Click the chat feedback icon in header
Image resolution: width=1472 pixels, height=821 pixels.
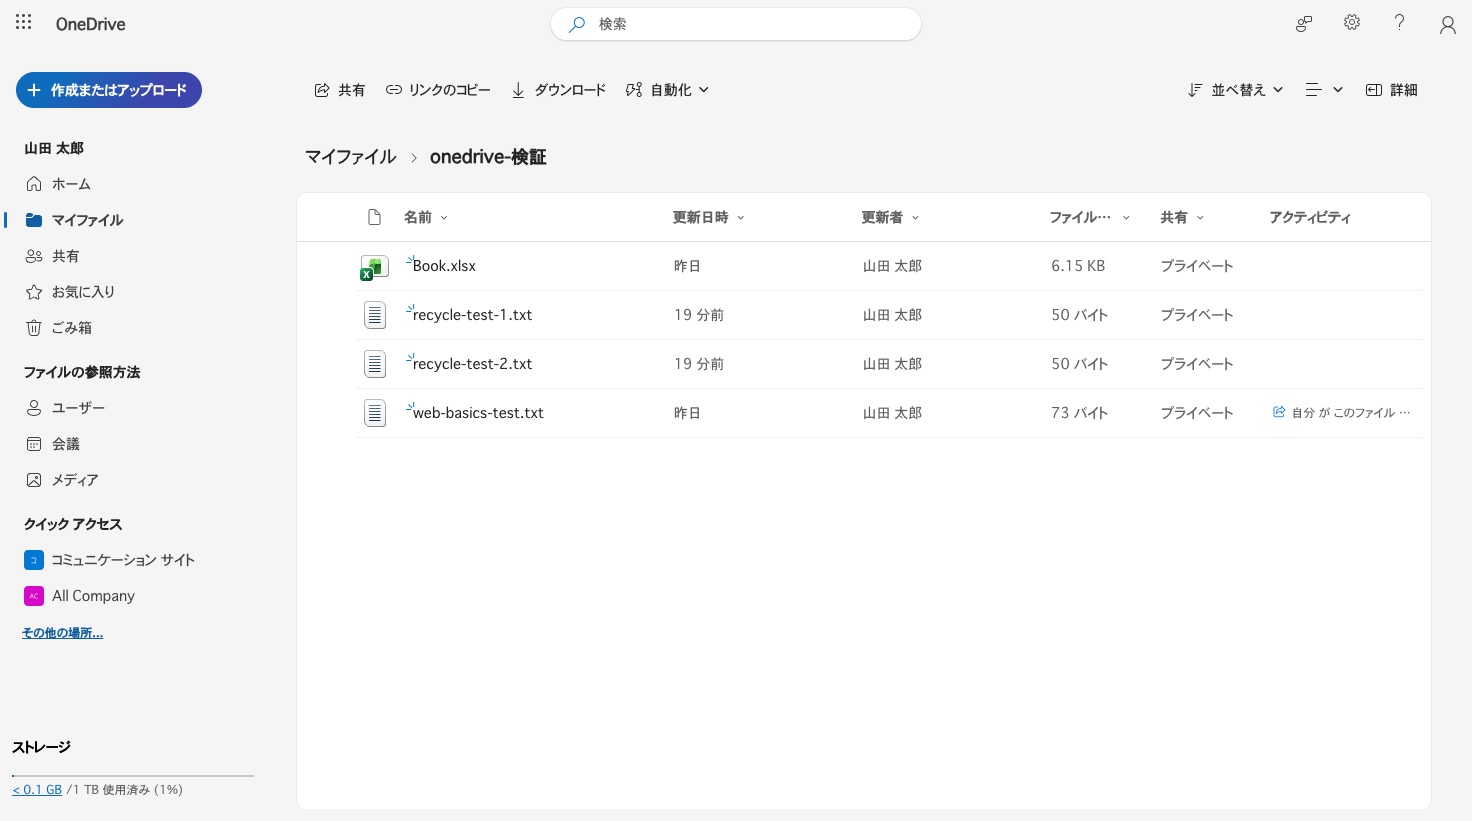pyautogui.click(x=1304, y=24)
